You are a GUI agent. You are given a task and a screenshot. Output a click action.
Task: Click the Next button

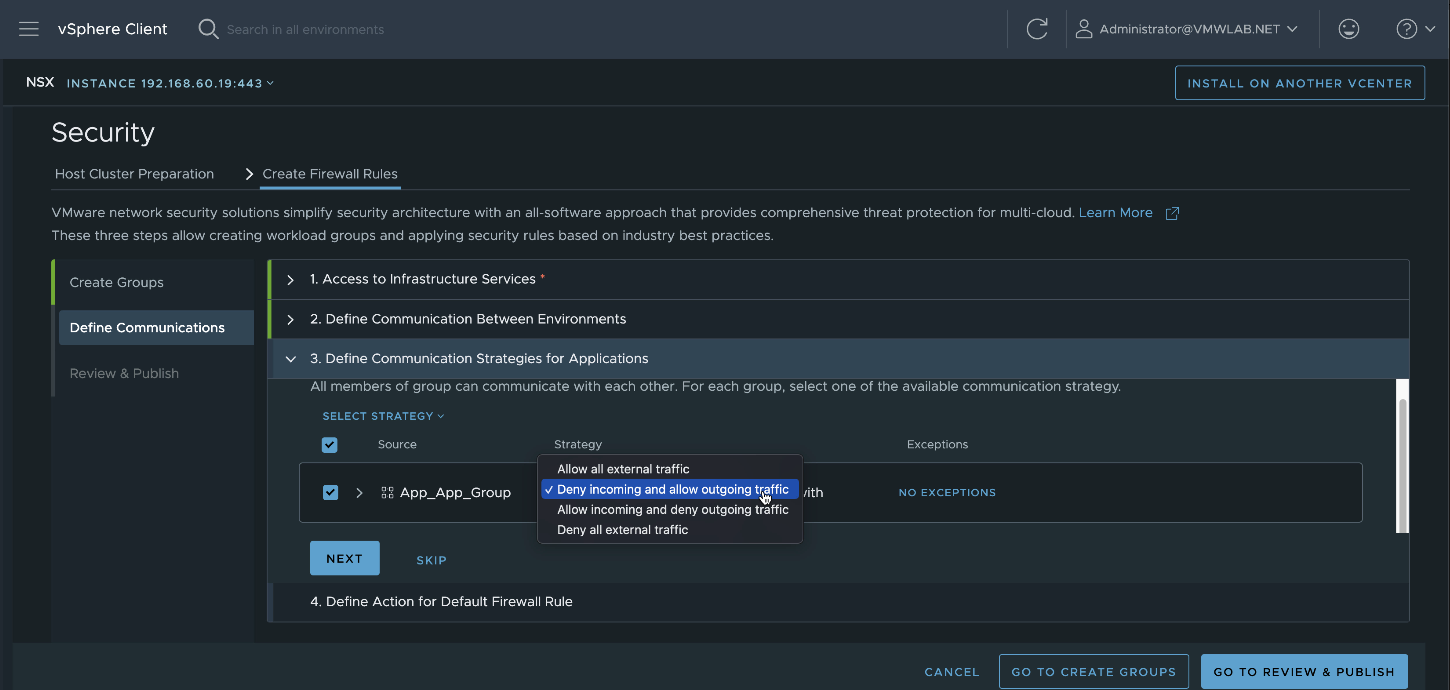pyautogui.click(x=345, y=558)
